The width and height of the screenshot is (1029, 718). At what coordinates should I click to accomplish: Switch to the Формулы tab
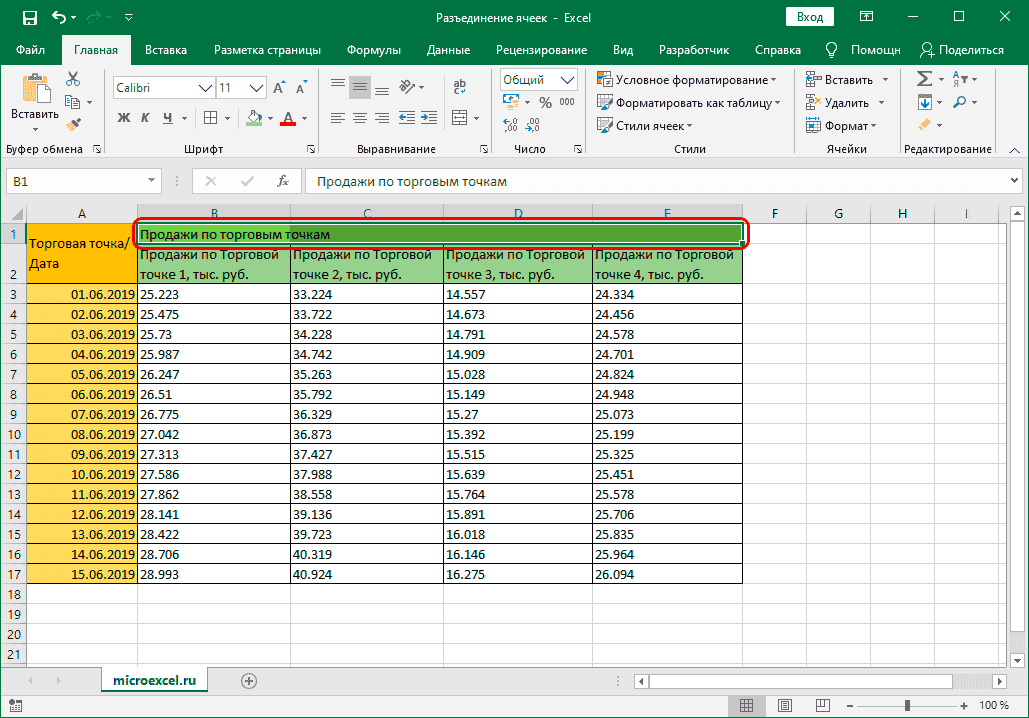pos(374,50)
